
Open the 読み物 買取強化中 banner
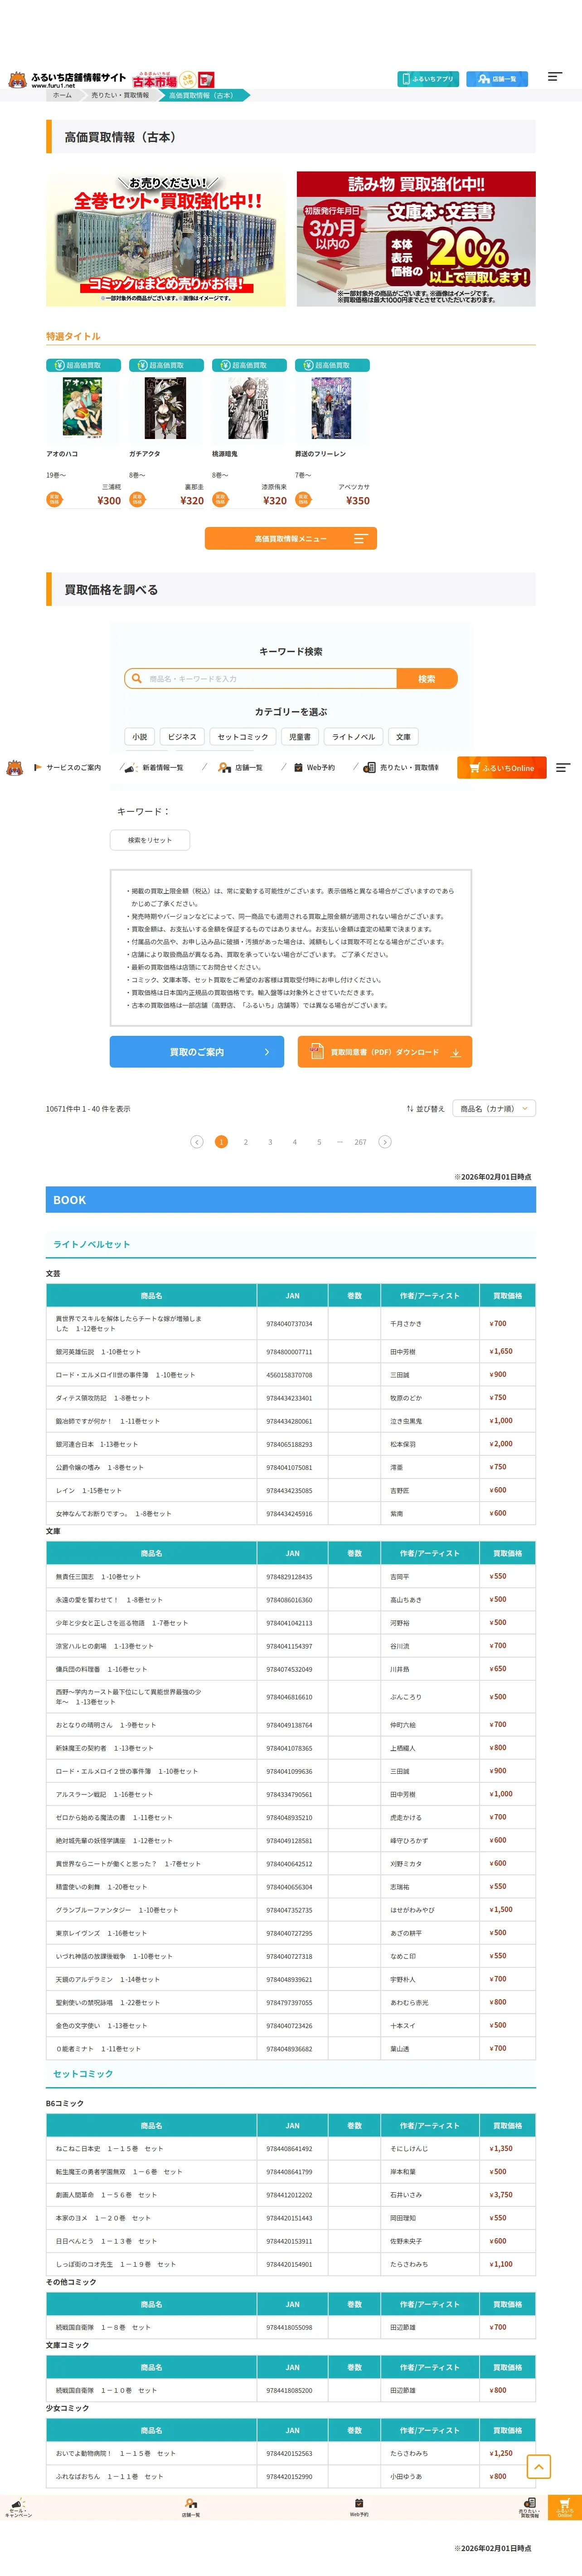416,239
